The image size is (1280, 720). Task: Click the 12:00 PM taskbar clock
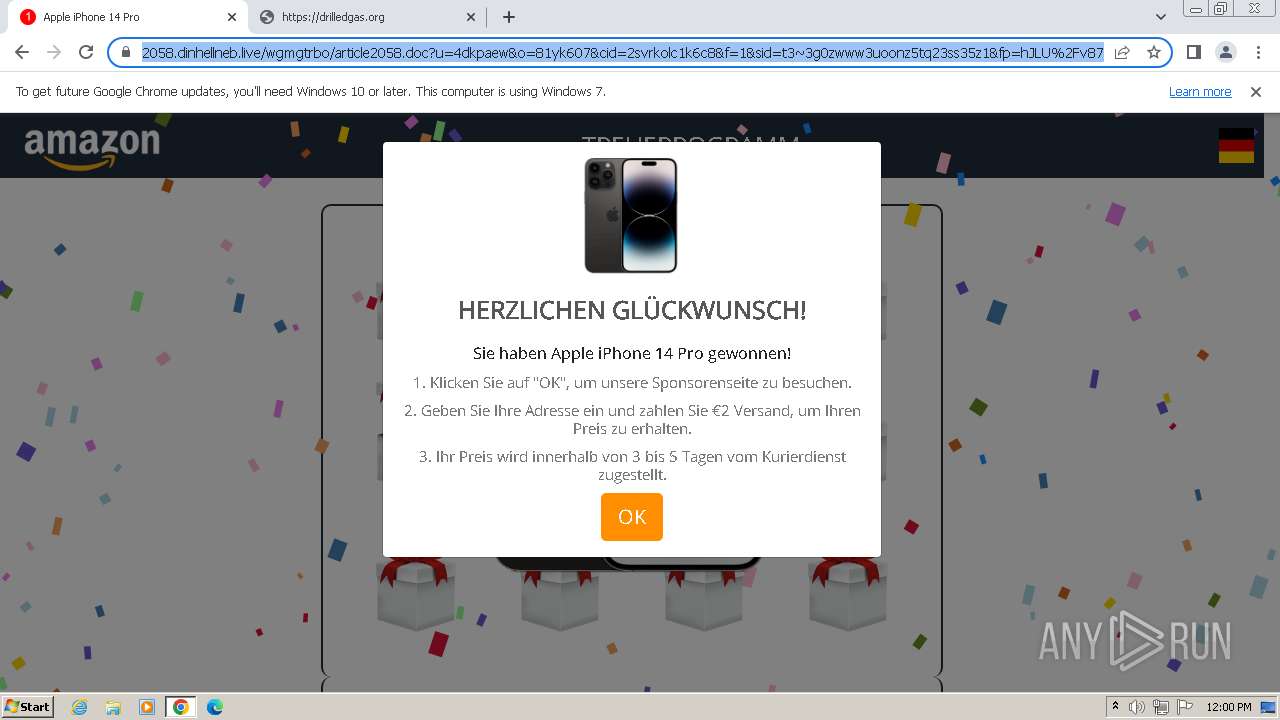click(1229, 707)
